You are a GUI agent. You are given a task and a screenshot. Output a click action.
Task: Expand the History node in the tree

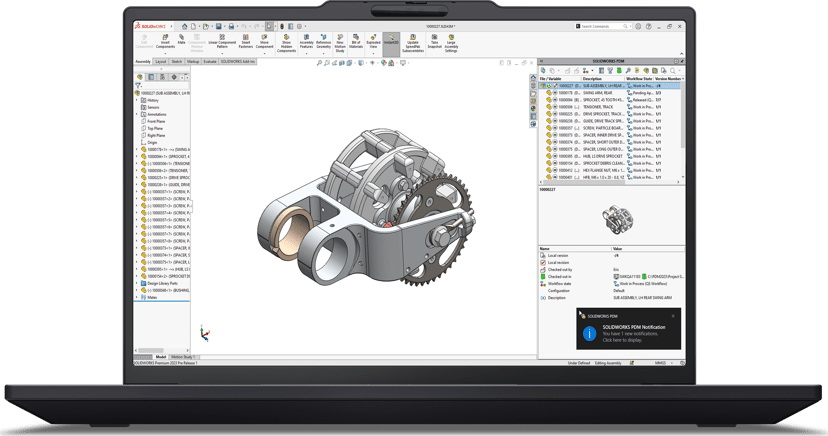click(137, 100)
